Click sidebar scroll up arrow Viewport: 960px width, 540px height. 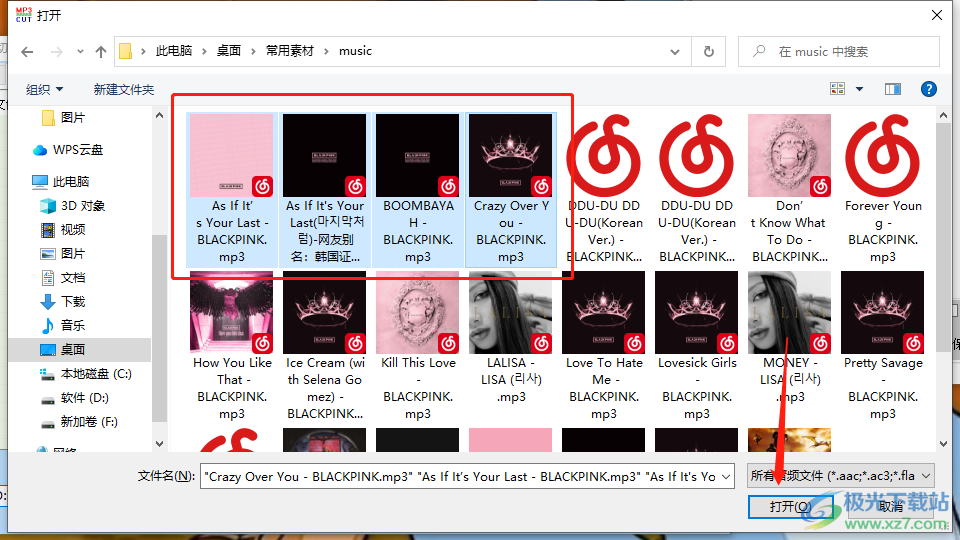159,115
